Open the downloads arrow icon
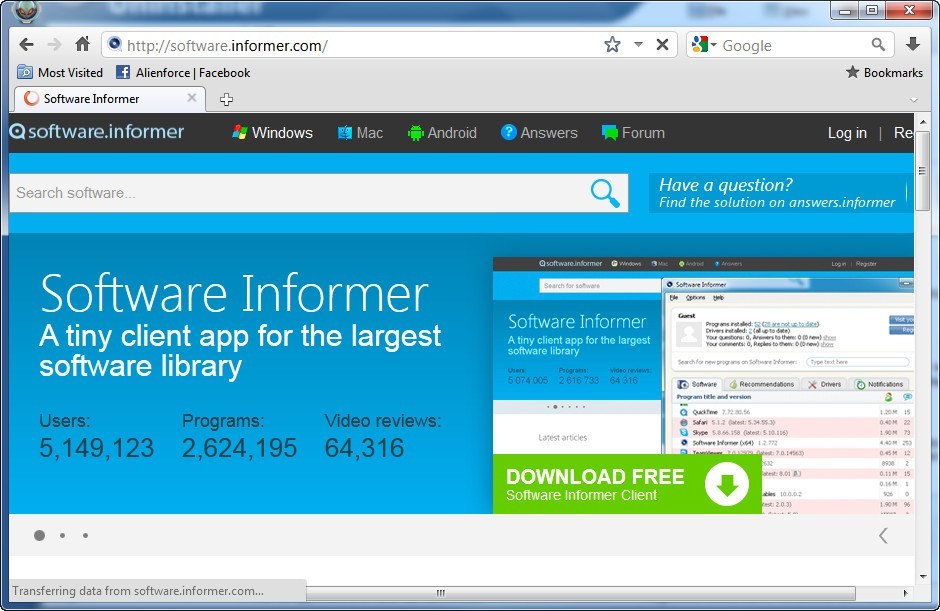The image size is (940, 611). [913, 45]
